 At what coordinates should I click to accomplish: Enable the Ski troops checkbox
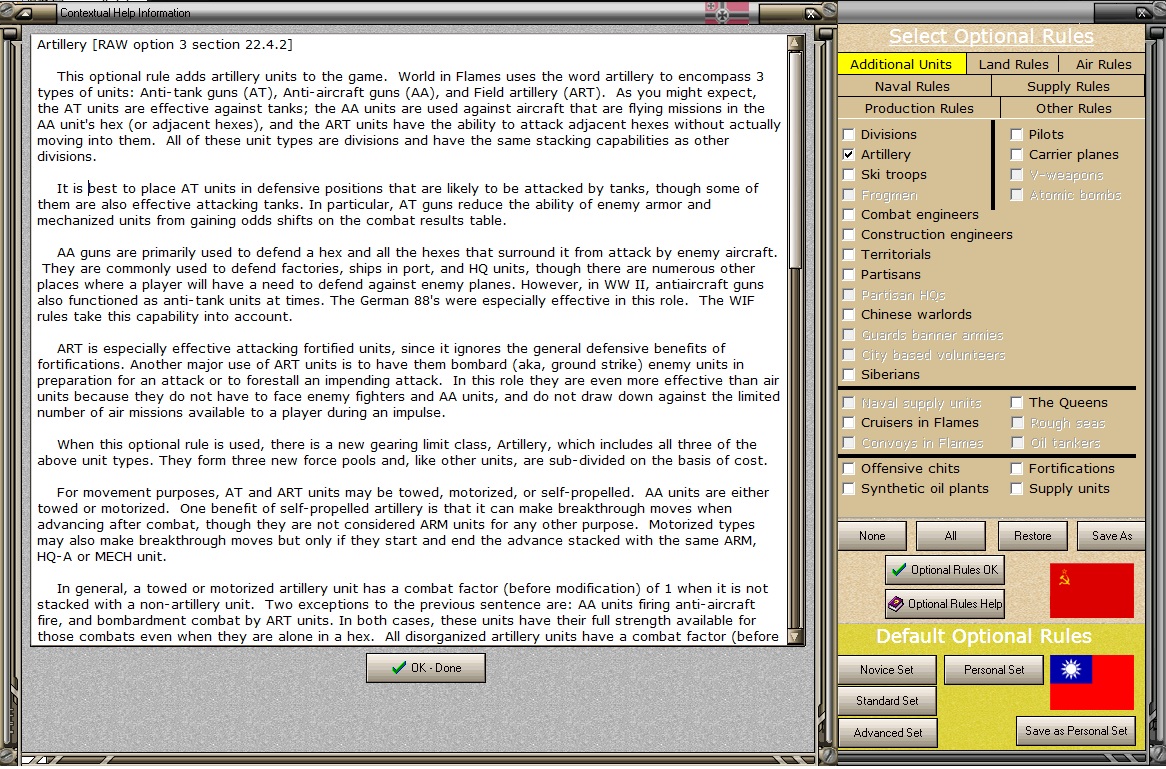[848, 175]
